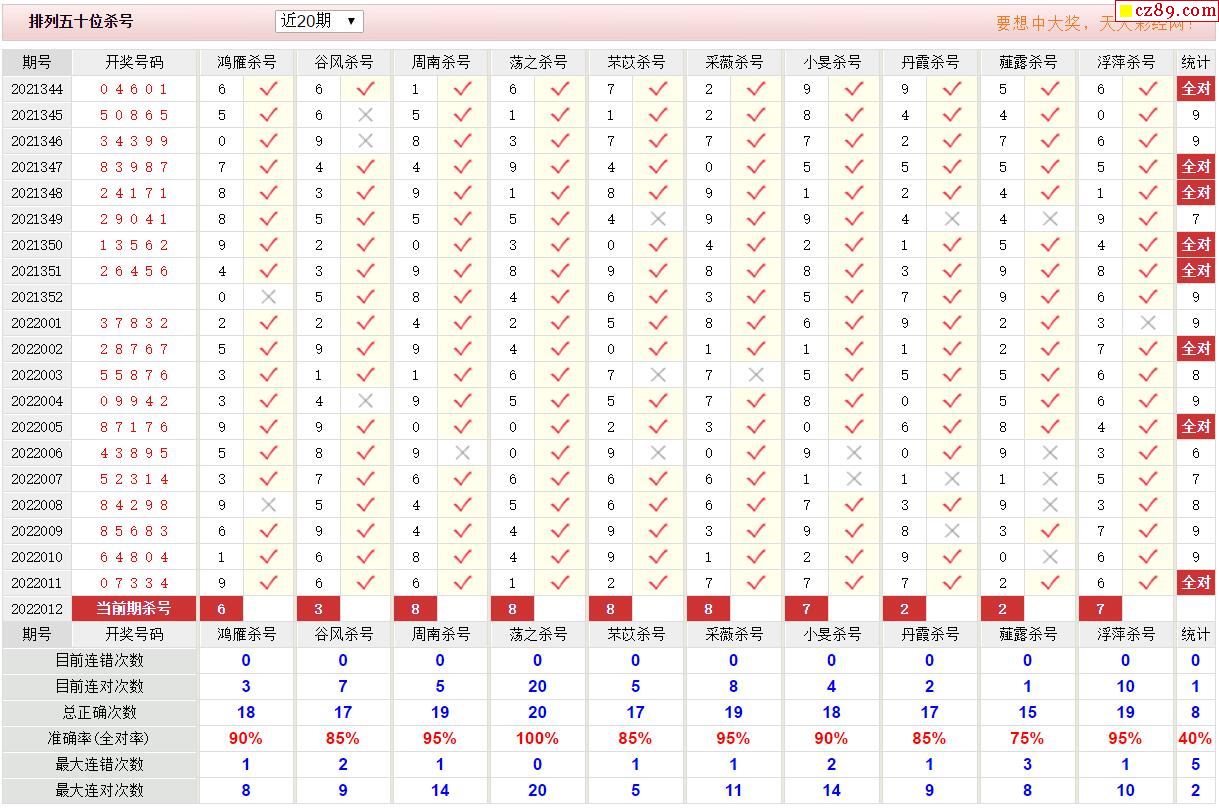Click the 全对 badge in row 2022002

pos(1196,348)
